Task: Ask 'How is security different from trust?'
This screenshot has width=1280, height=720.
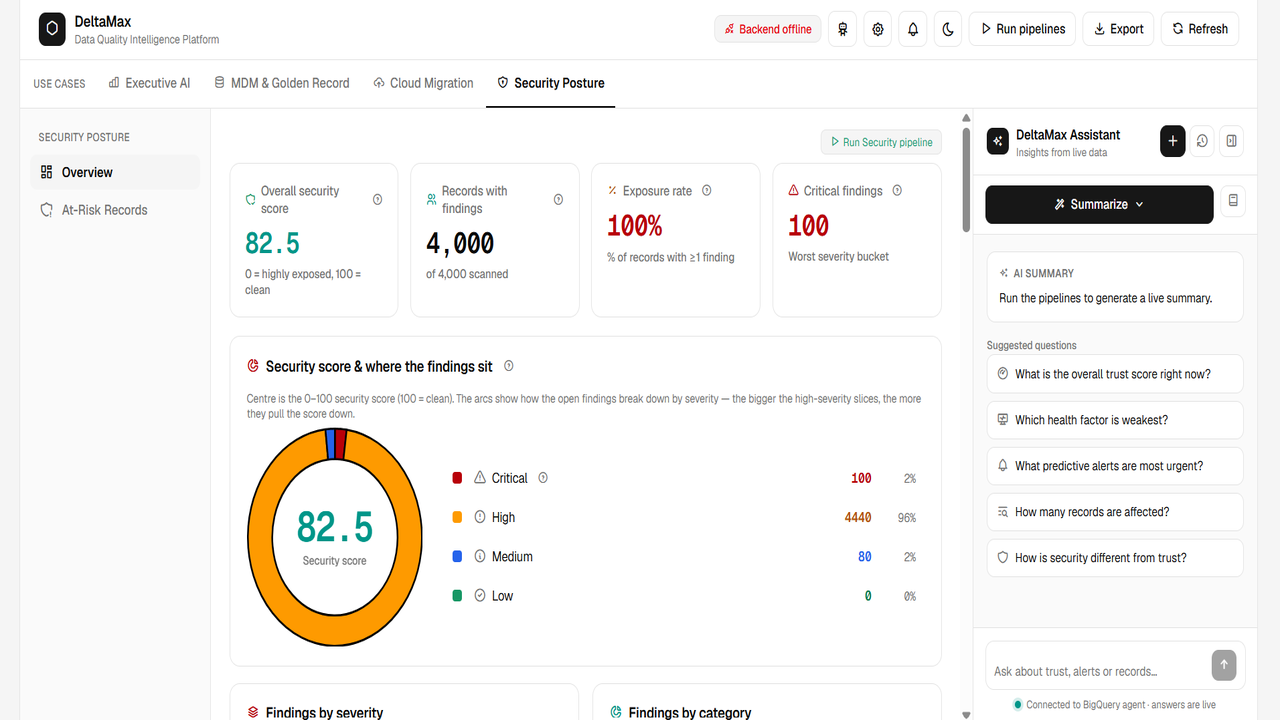Action: (x=1115, y=558)
